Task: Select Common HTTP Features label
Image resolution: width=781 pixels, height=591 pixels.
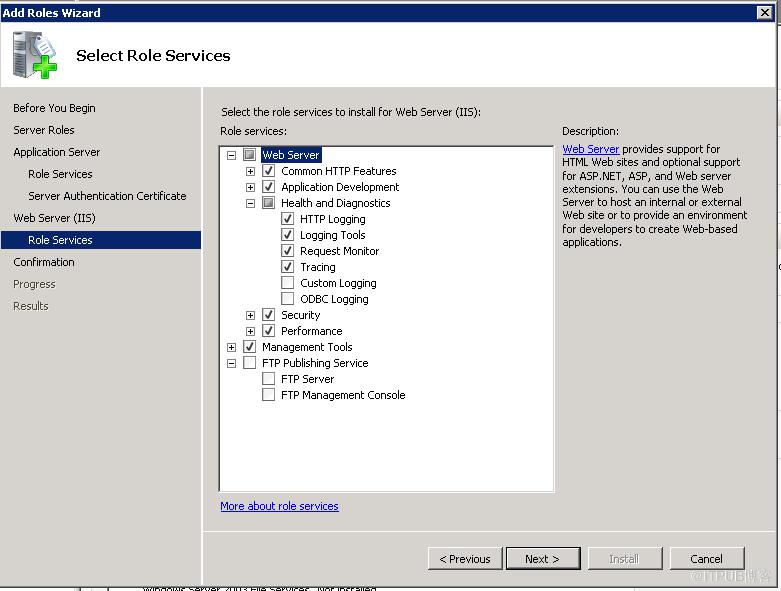Action: tap(339, 171)
